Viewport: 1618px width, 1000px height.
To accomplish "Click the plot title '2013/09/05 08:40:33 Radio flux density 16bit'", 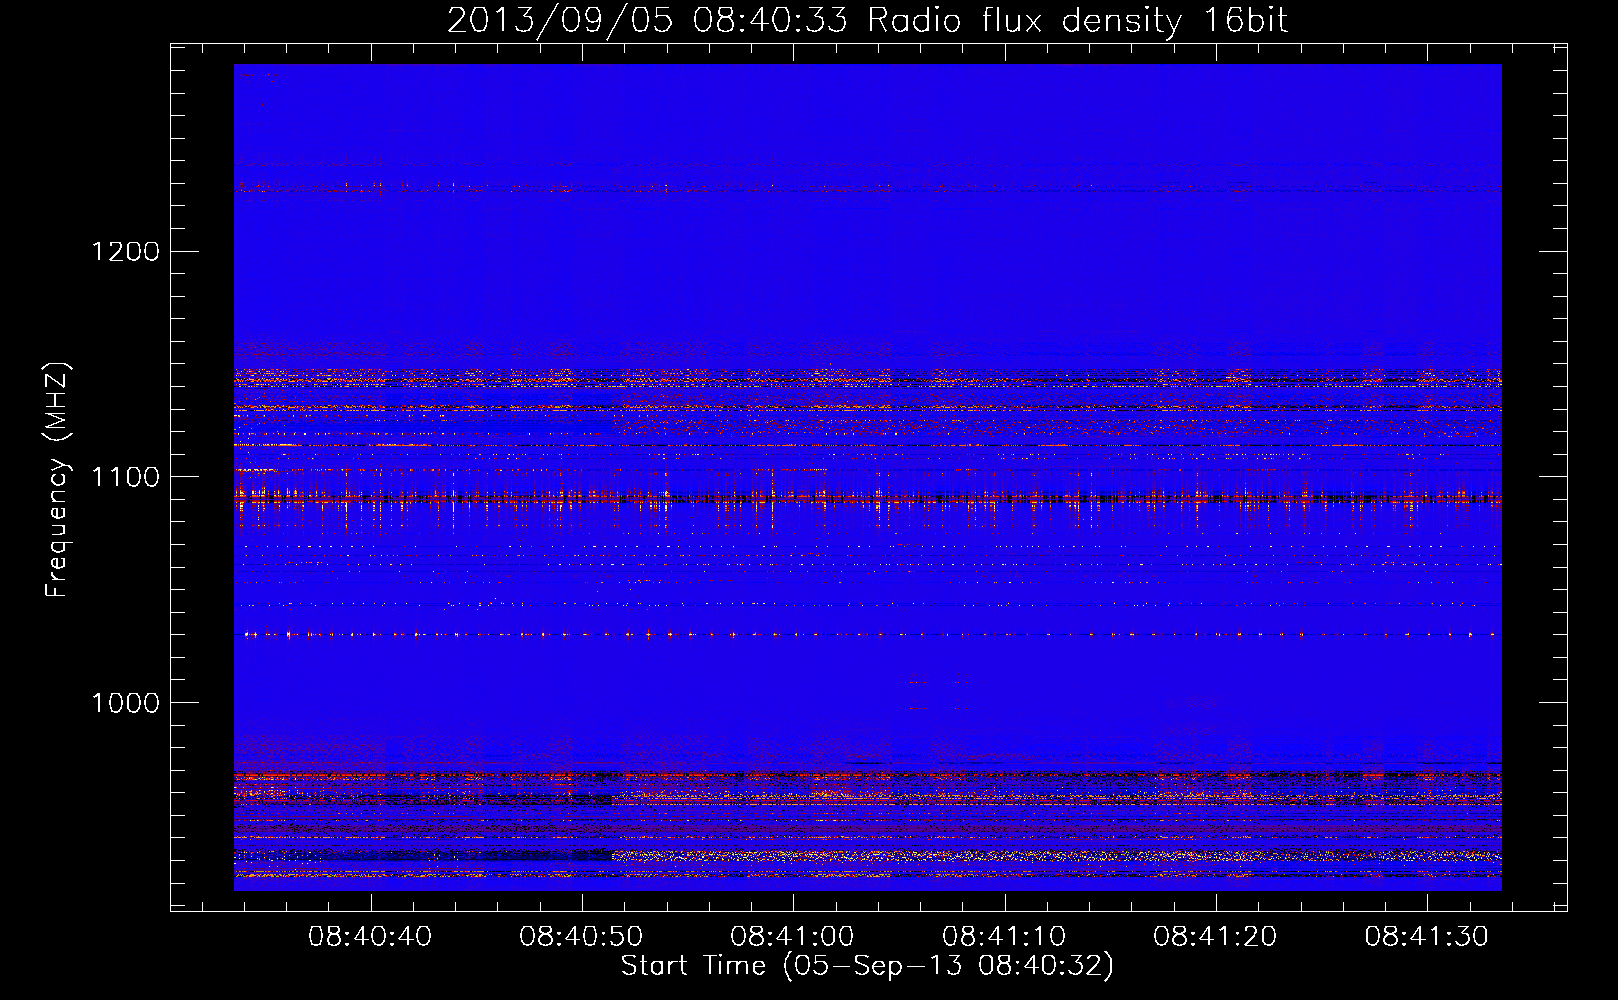I will tap(867, 21).
